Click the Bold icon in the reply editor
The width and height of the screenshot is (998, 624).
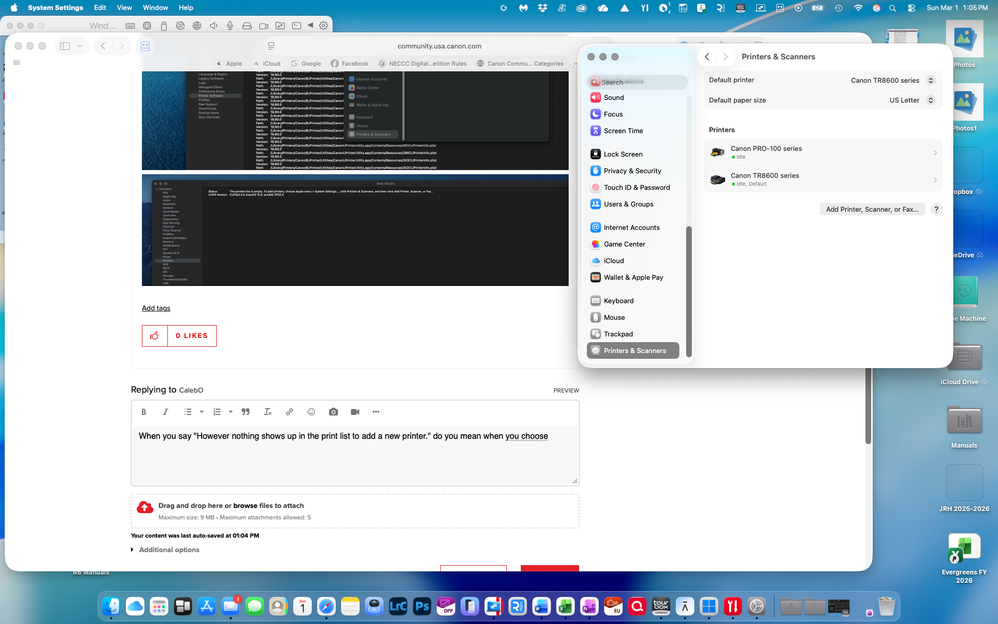click(144, 412)
